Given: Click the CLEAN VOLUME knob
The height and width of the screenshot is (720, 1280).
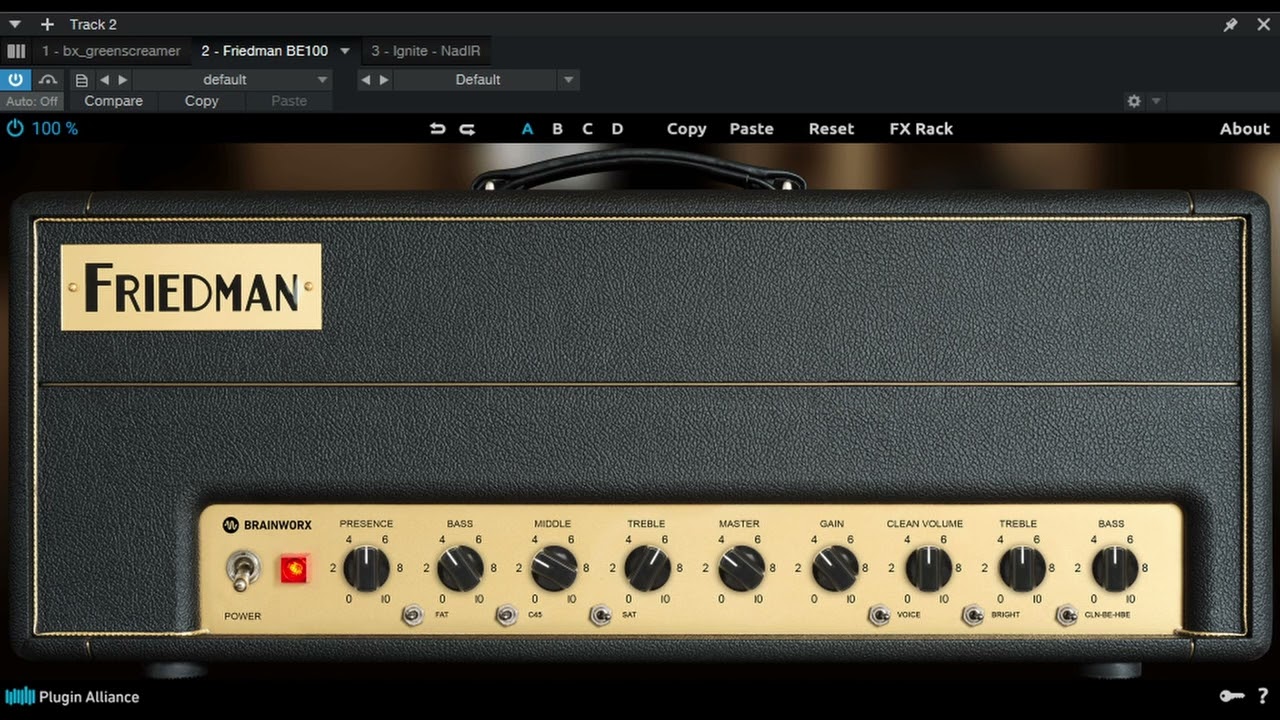Looking at the screenshot, I should click(928, 569).
